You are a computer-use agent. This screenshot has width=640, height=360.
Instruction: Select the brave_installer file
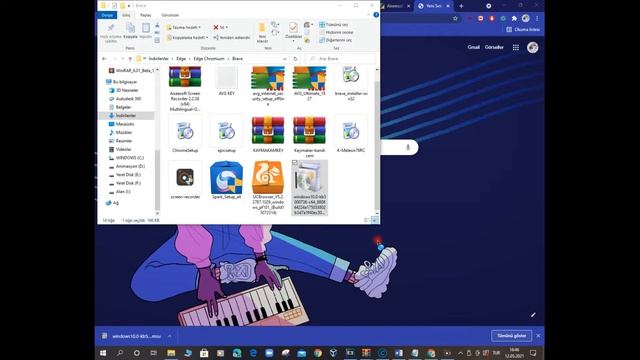click(x=351, y=84)
